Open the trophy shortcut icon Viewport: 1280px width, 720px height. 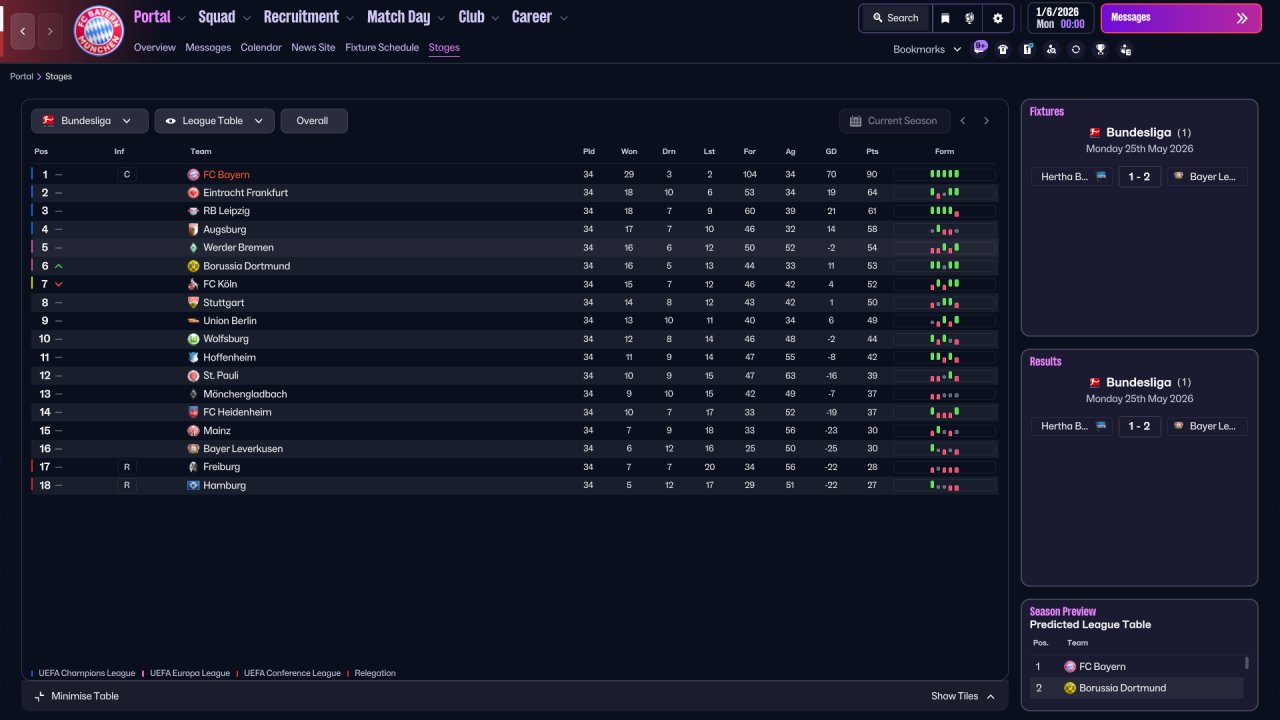pyautogui.click(x=1100, y=49)
